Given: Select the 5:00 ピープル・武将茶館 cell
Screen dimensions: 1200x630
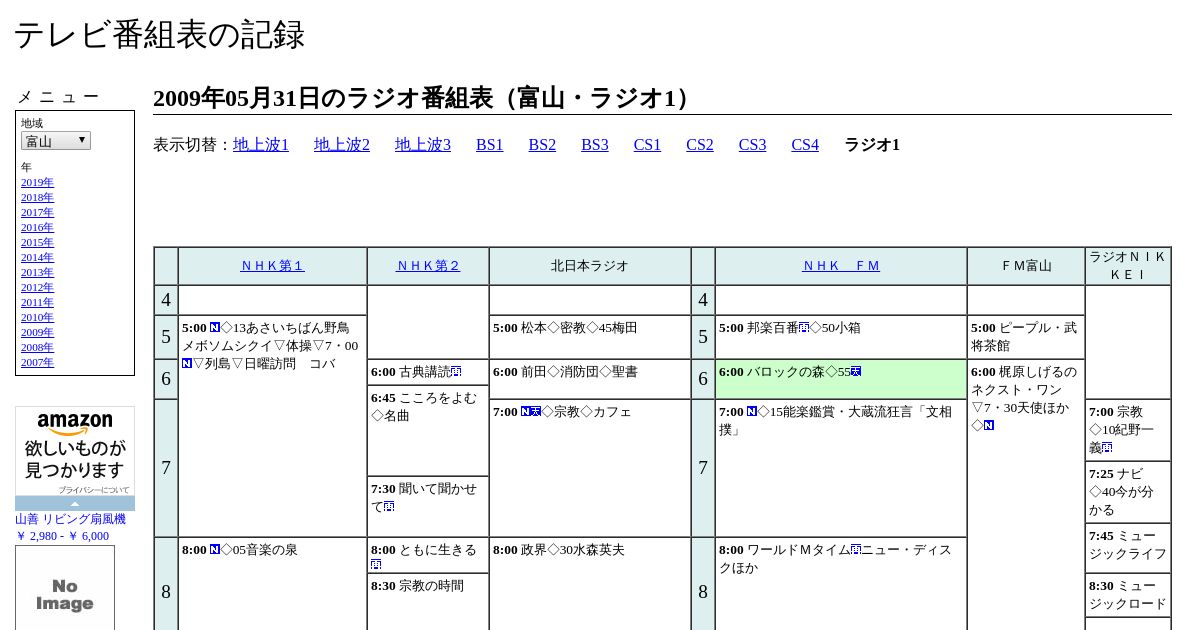Looking at the screenshot, I should tap(1026, 337).
